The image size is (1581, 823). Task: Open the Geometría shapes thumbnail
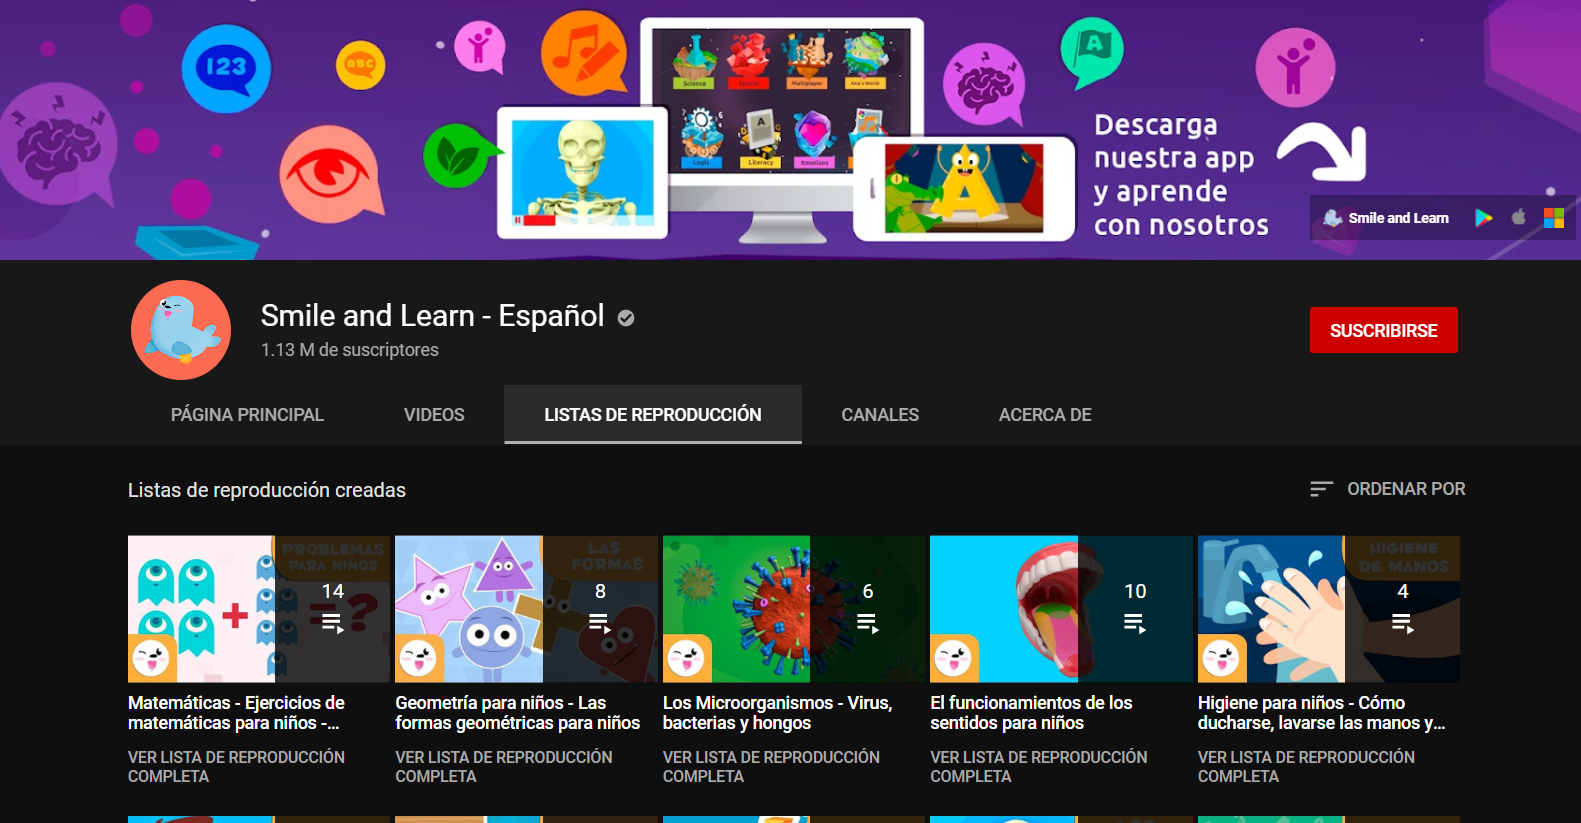coord(526,609)
